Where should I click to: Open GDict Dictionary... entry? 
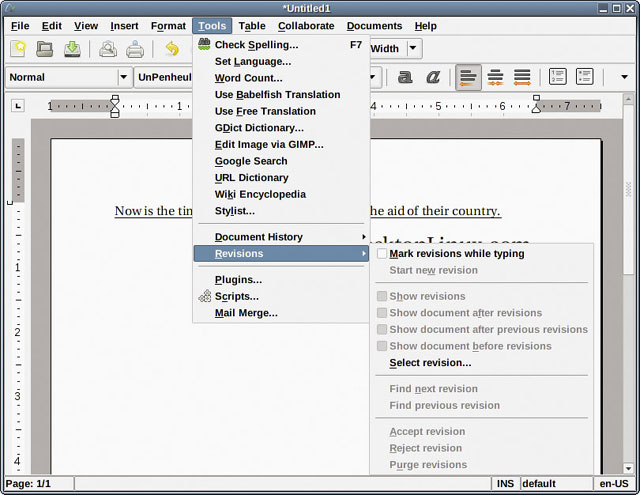281,128
